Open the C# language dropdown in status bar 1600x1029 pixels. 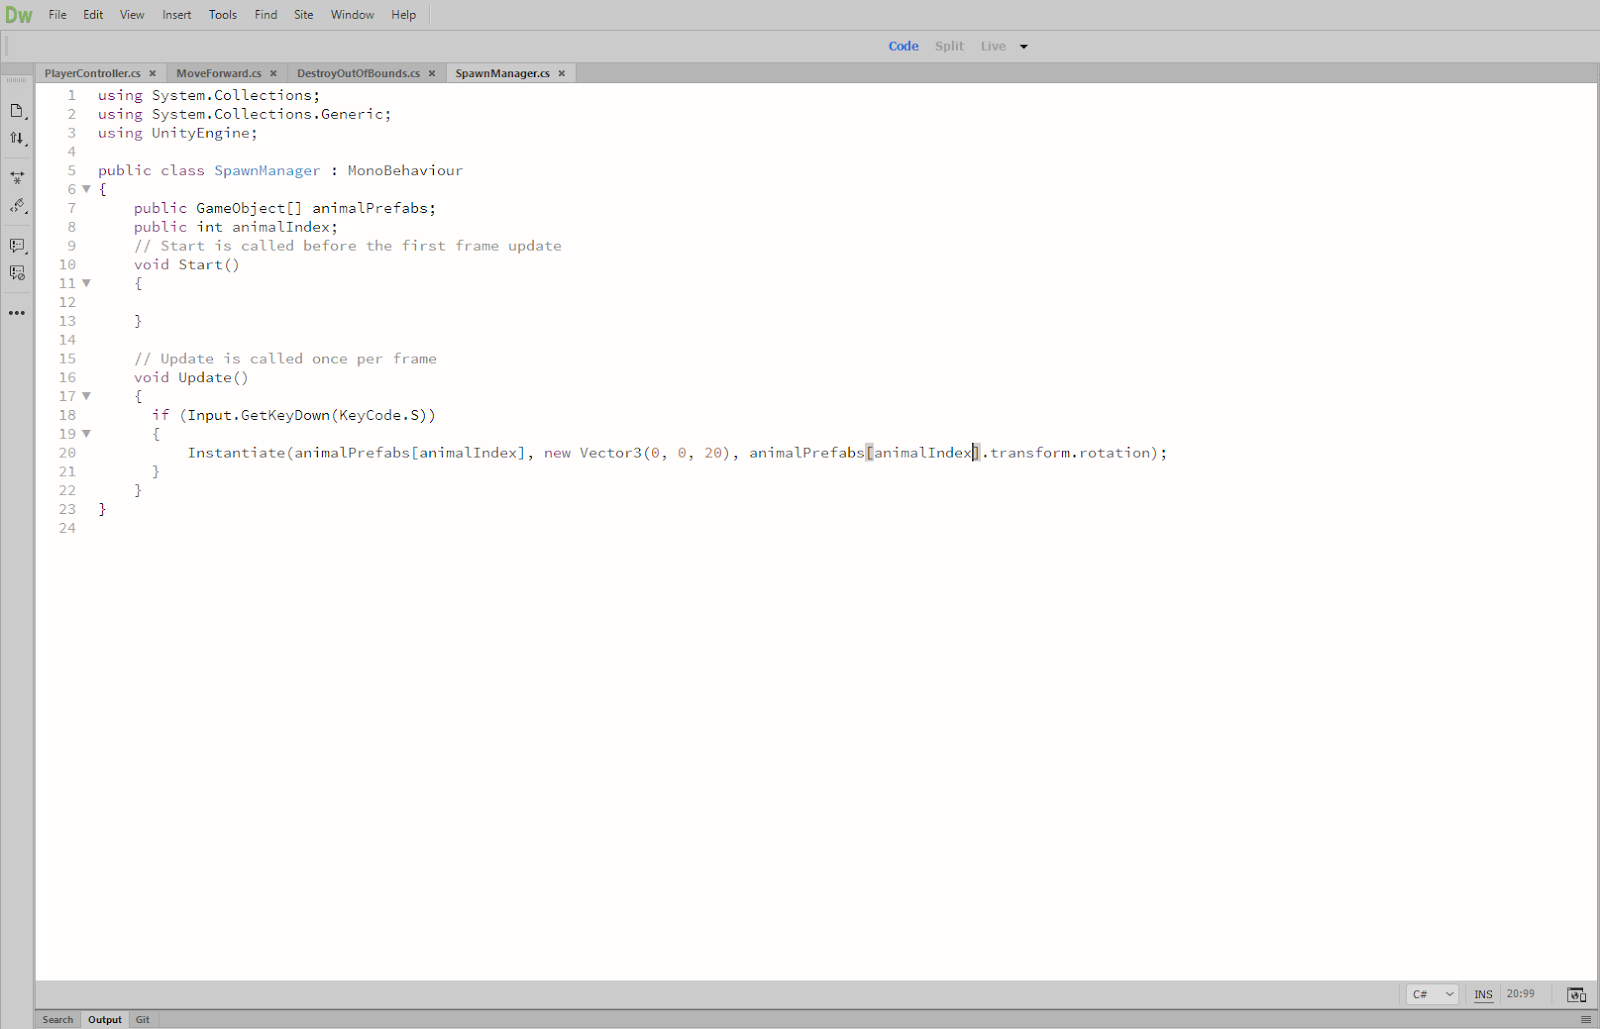(x=1433, y=994)
